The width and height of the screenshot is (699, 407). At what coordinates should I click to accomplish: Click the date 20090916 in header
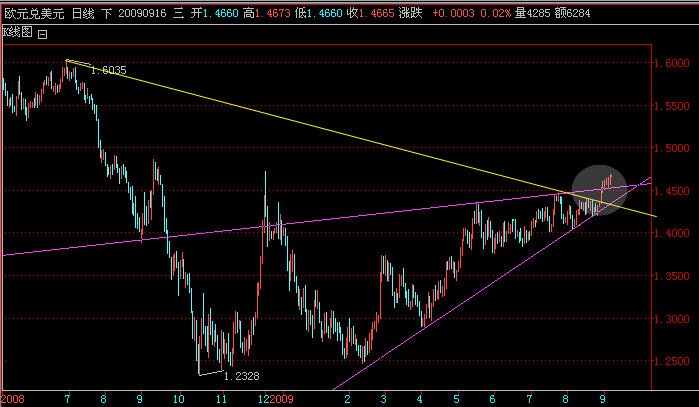(x=142, y=13)
